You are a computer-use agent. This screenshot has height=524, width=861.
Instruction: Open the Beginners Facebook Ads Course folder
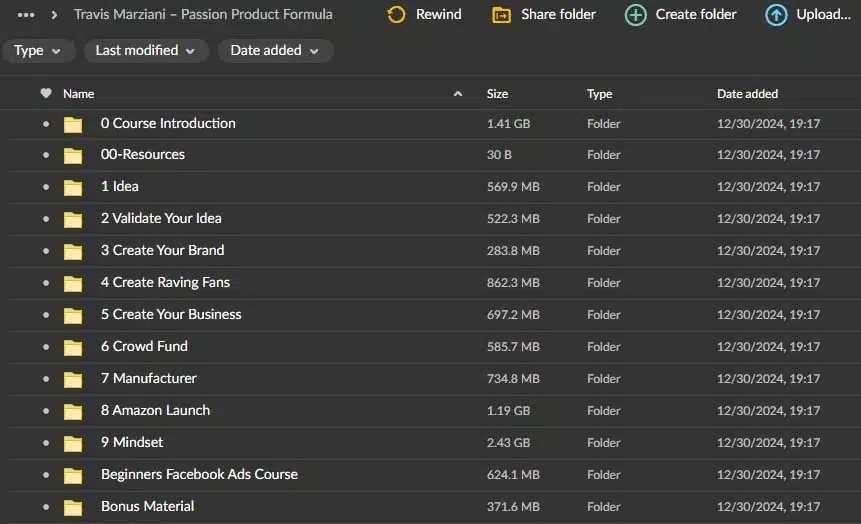click(199, 475)
